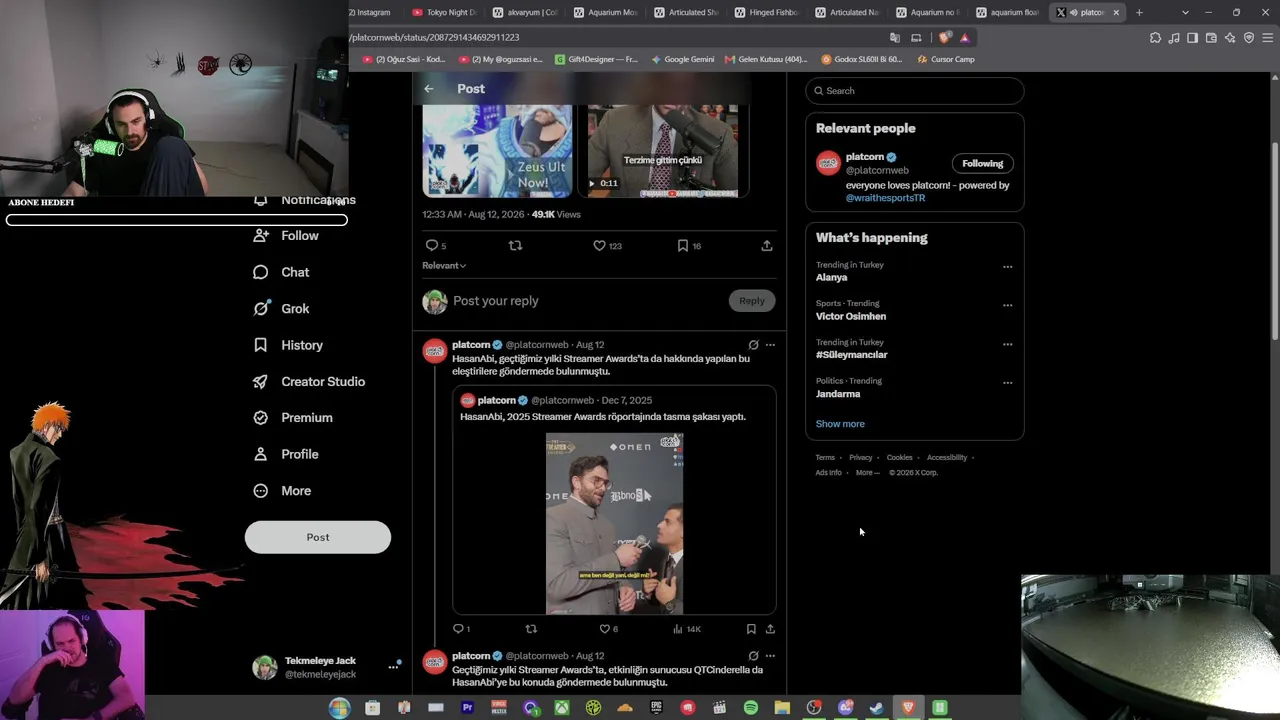Bookmark the main post with 16 bookmarks

(x=683, y=245)
